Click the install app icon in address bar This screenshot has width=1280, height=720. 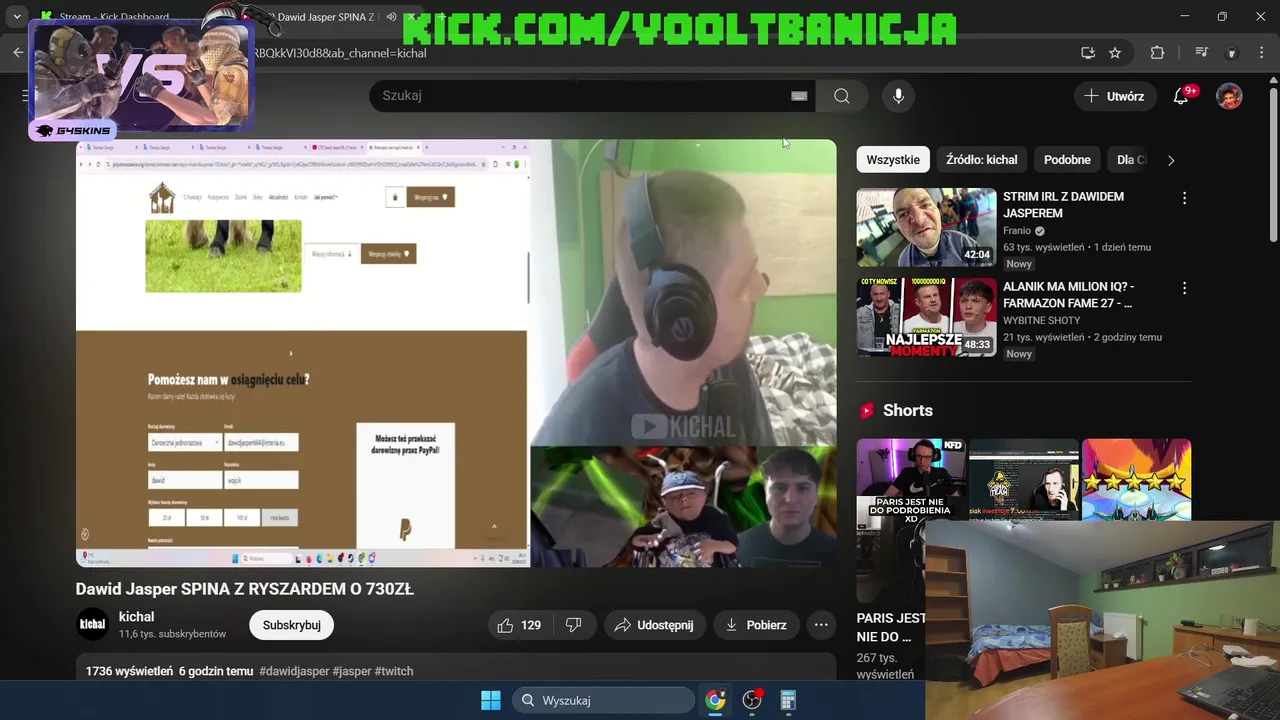click(1088, 53)
